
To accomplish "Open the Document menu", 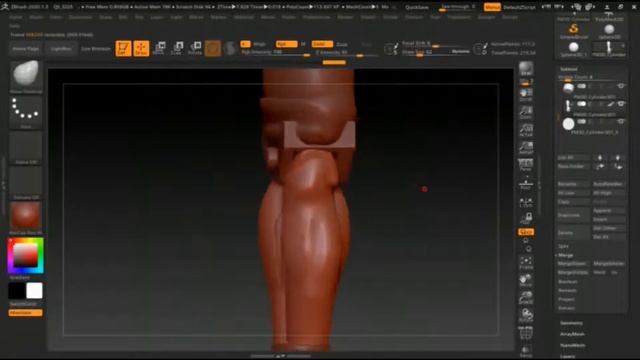I will tap(80, 17).
